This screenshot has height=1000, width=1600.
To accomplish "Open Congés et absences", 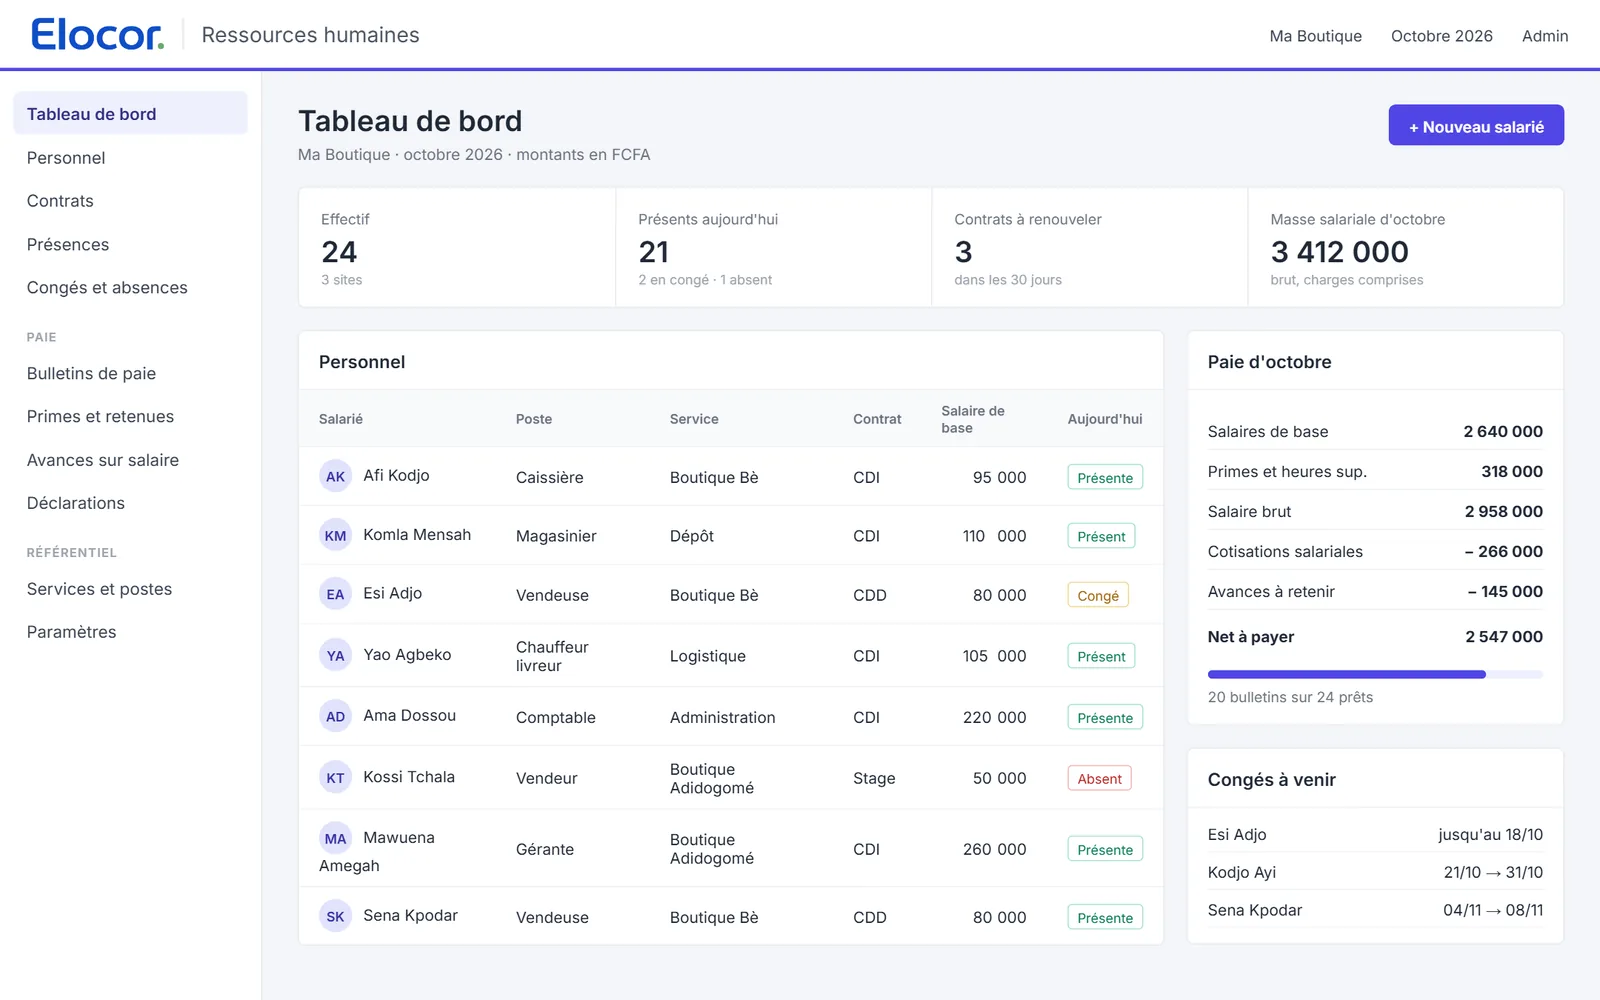I will pyautogui.click(x=130, y=287).
